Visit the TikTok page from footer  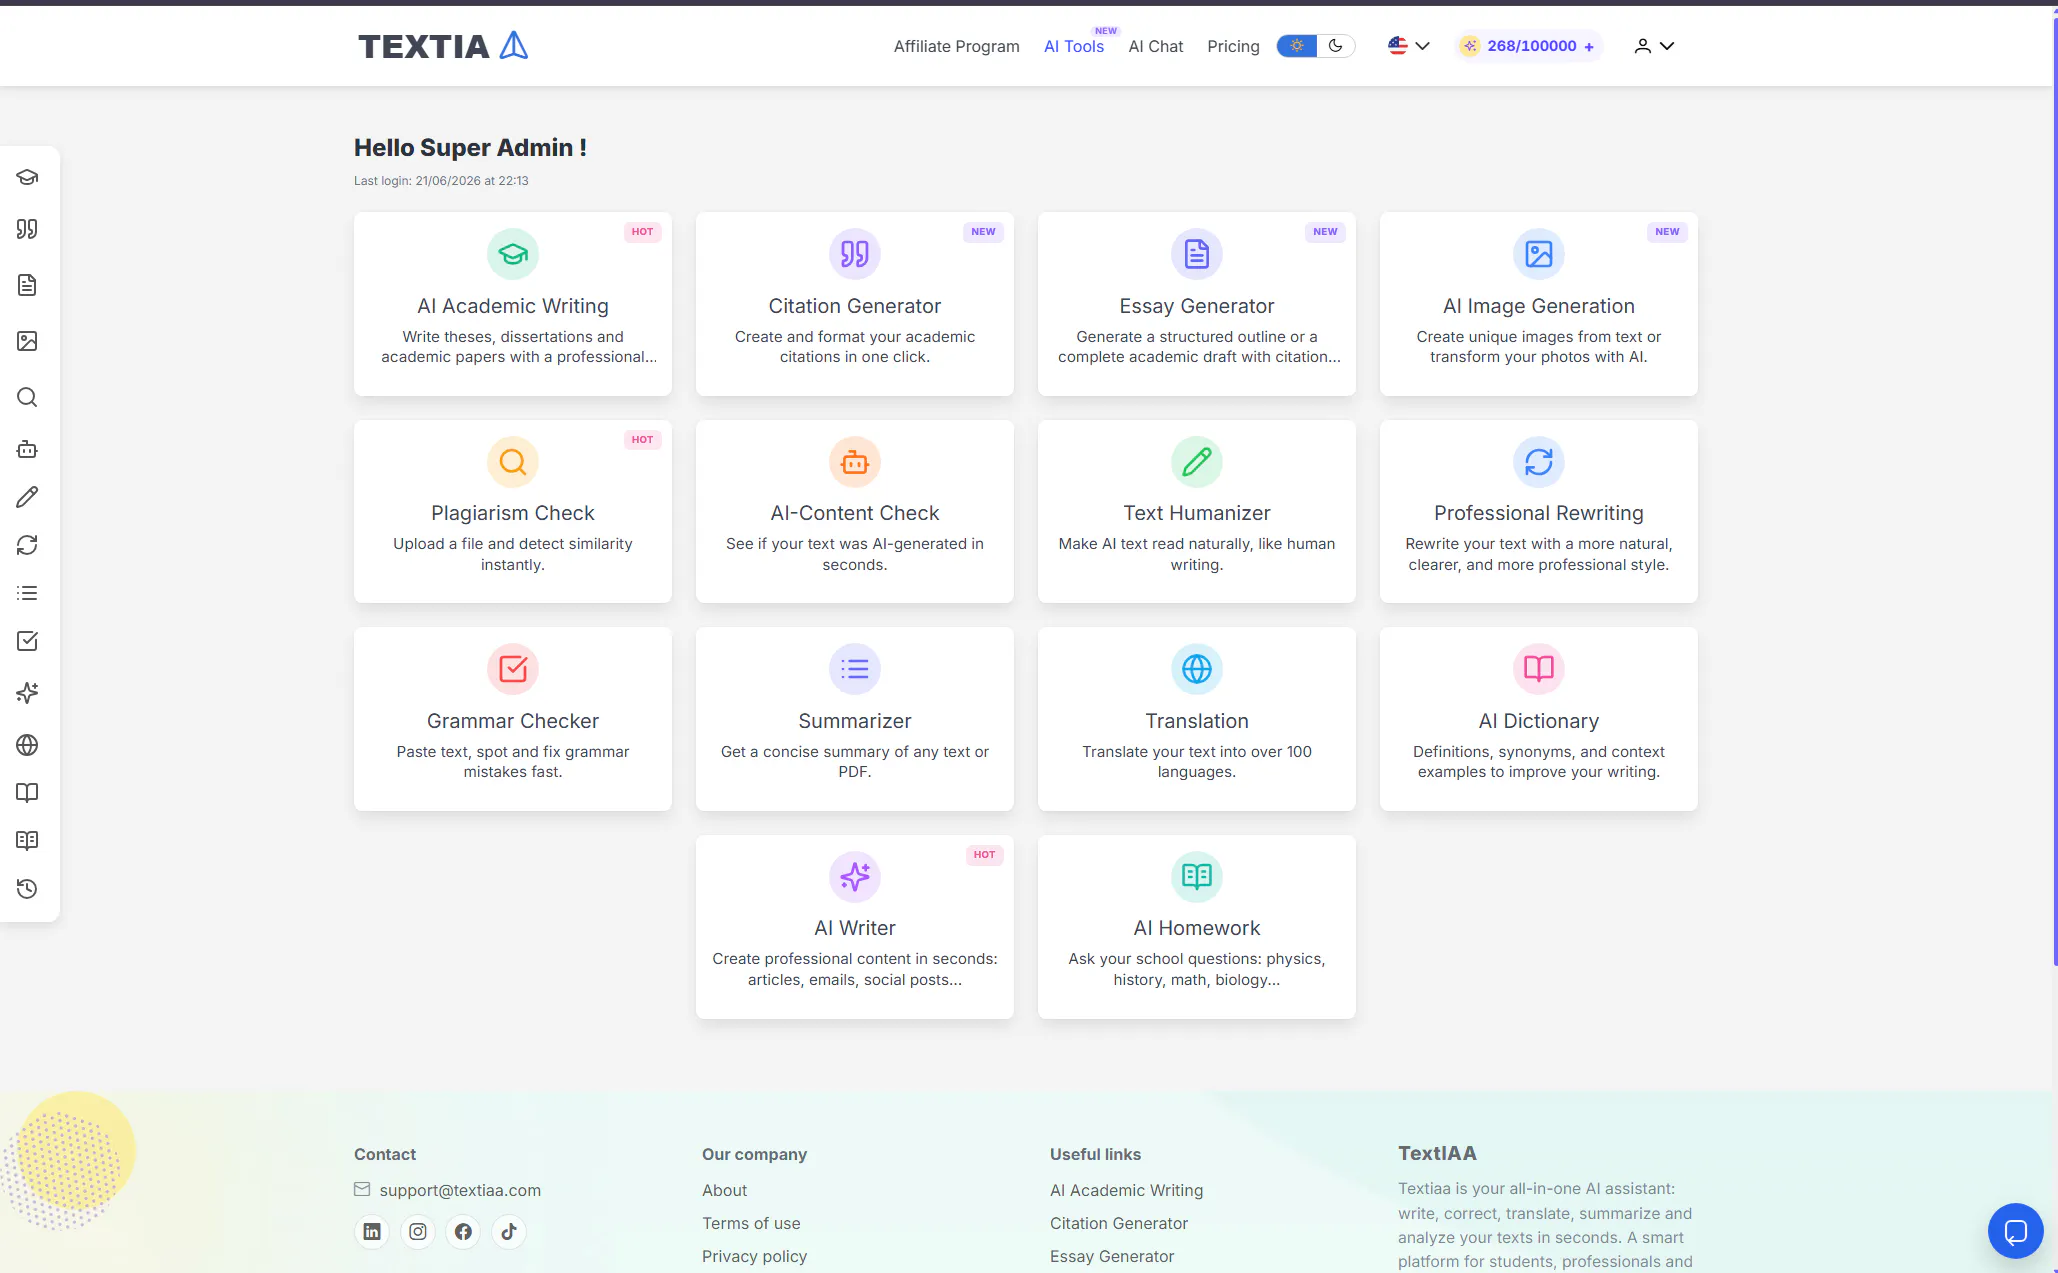pyautogui.click(x=509, y=1232)
